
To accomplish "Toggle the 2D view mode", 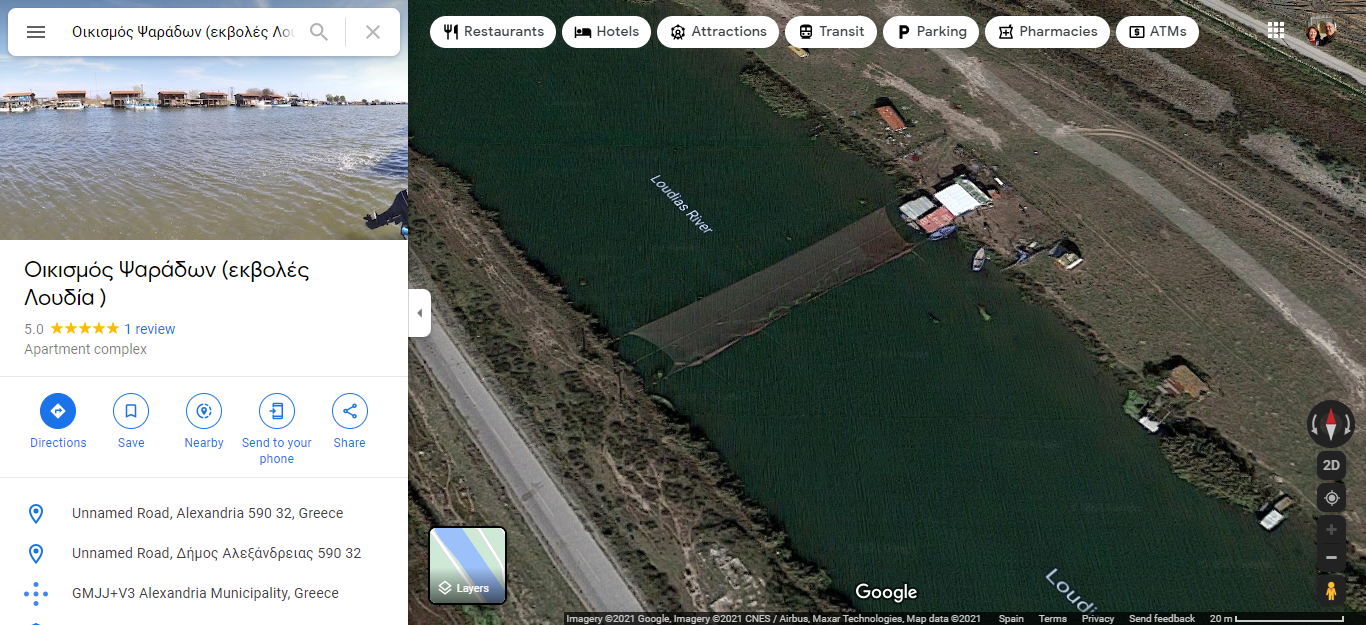I will [1331, 465].
